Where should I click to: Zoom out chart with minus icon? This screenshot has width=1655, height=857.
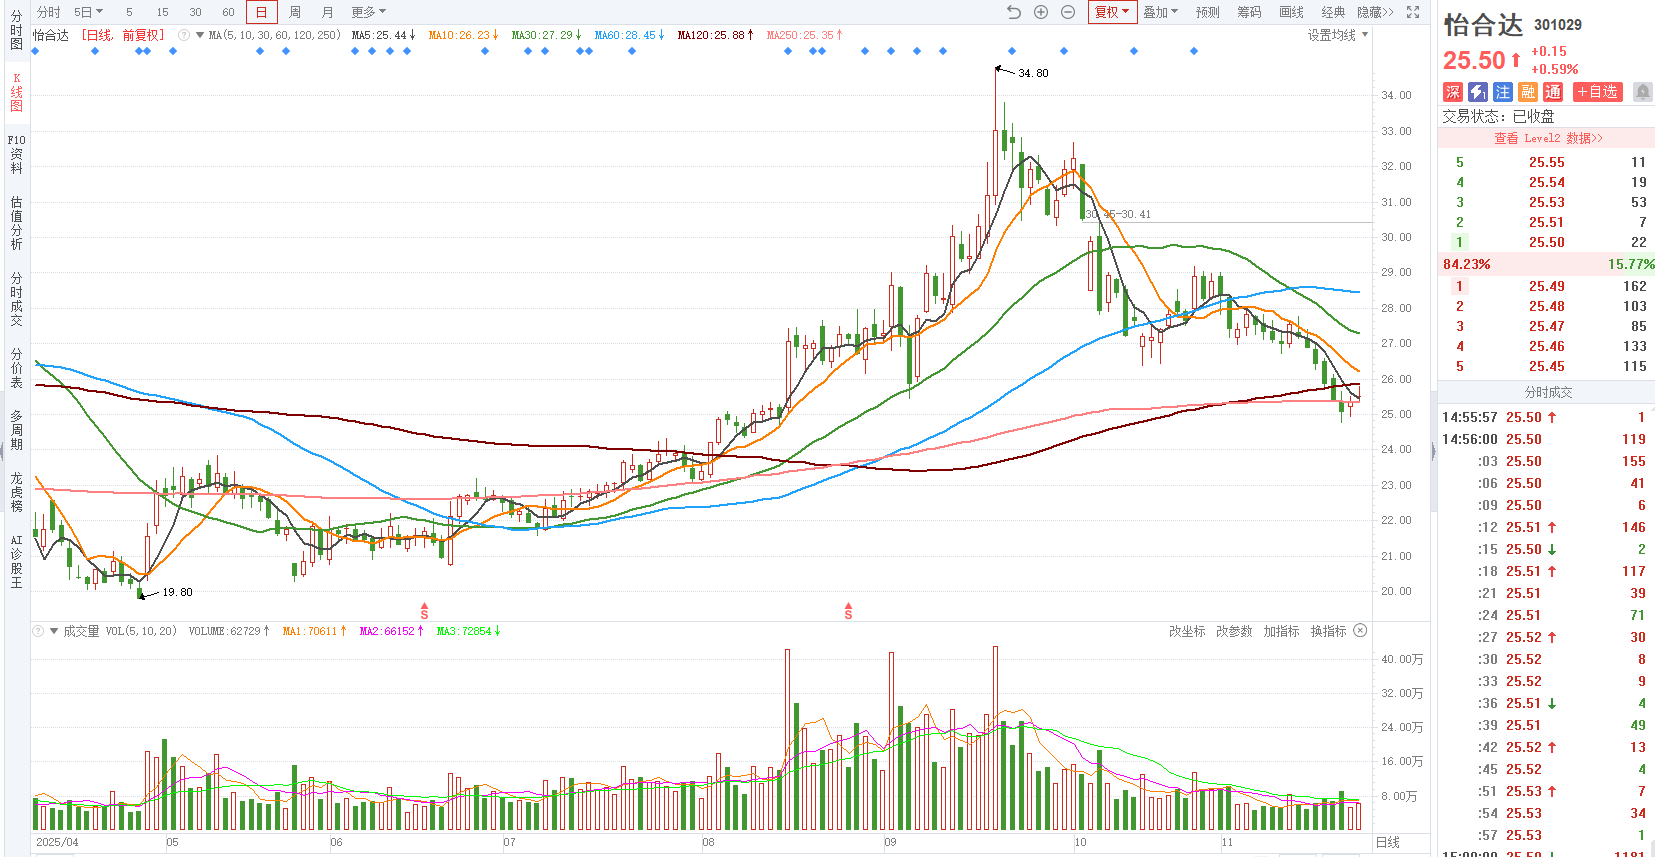1068,12
